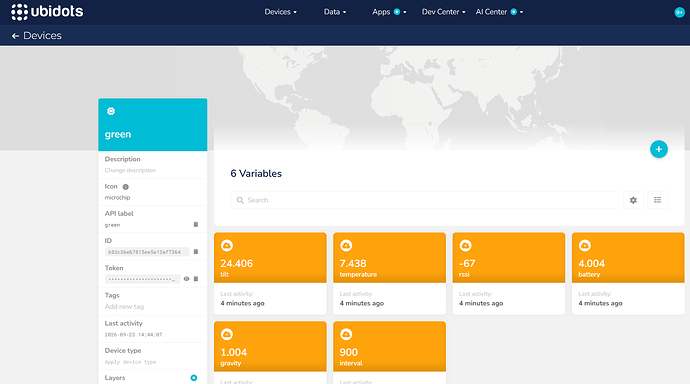The height and width of the screenshot is (384, 690).
Task: Reveal the token with eye icon
Action: coord(186,279)
